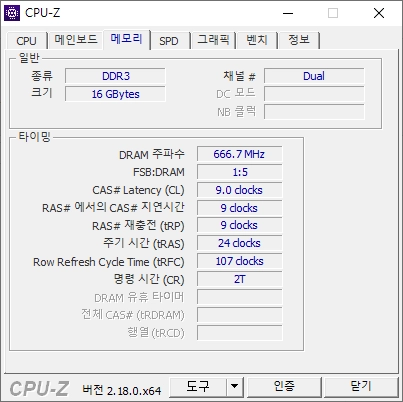Open the CPU tab

click(26, 41)
